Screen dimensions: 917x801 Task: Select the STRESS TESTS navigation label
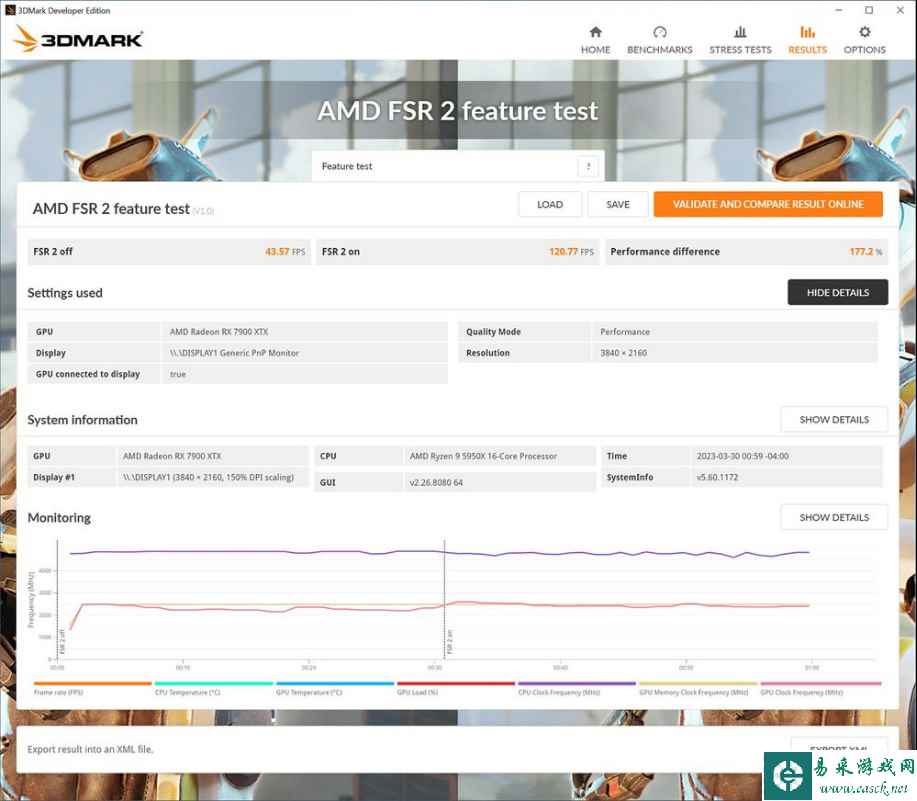click(740, 50)
